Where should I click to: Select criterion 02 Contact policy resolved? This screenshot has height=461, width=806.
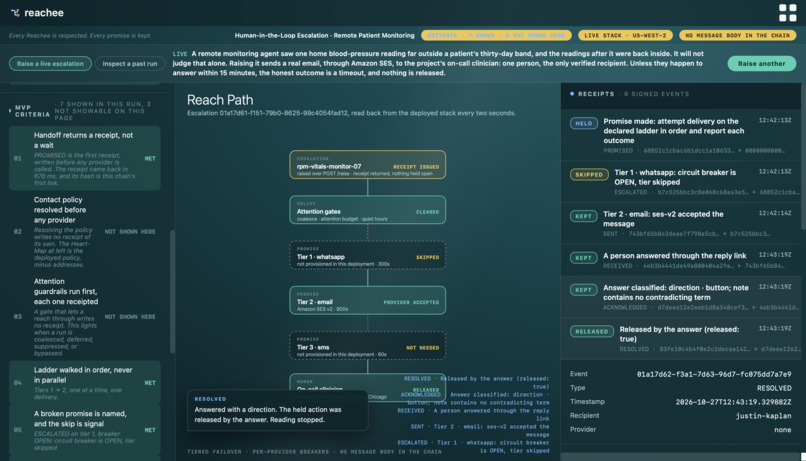click(85, 231)
